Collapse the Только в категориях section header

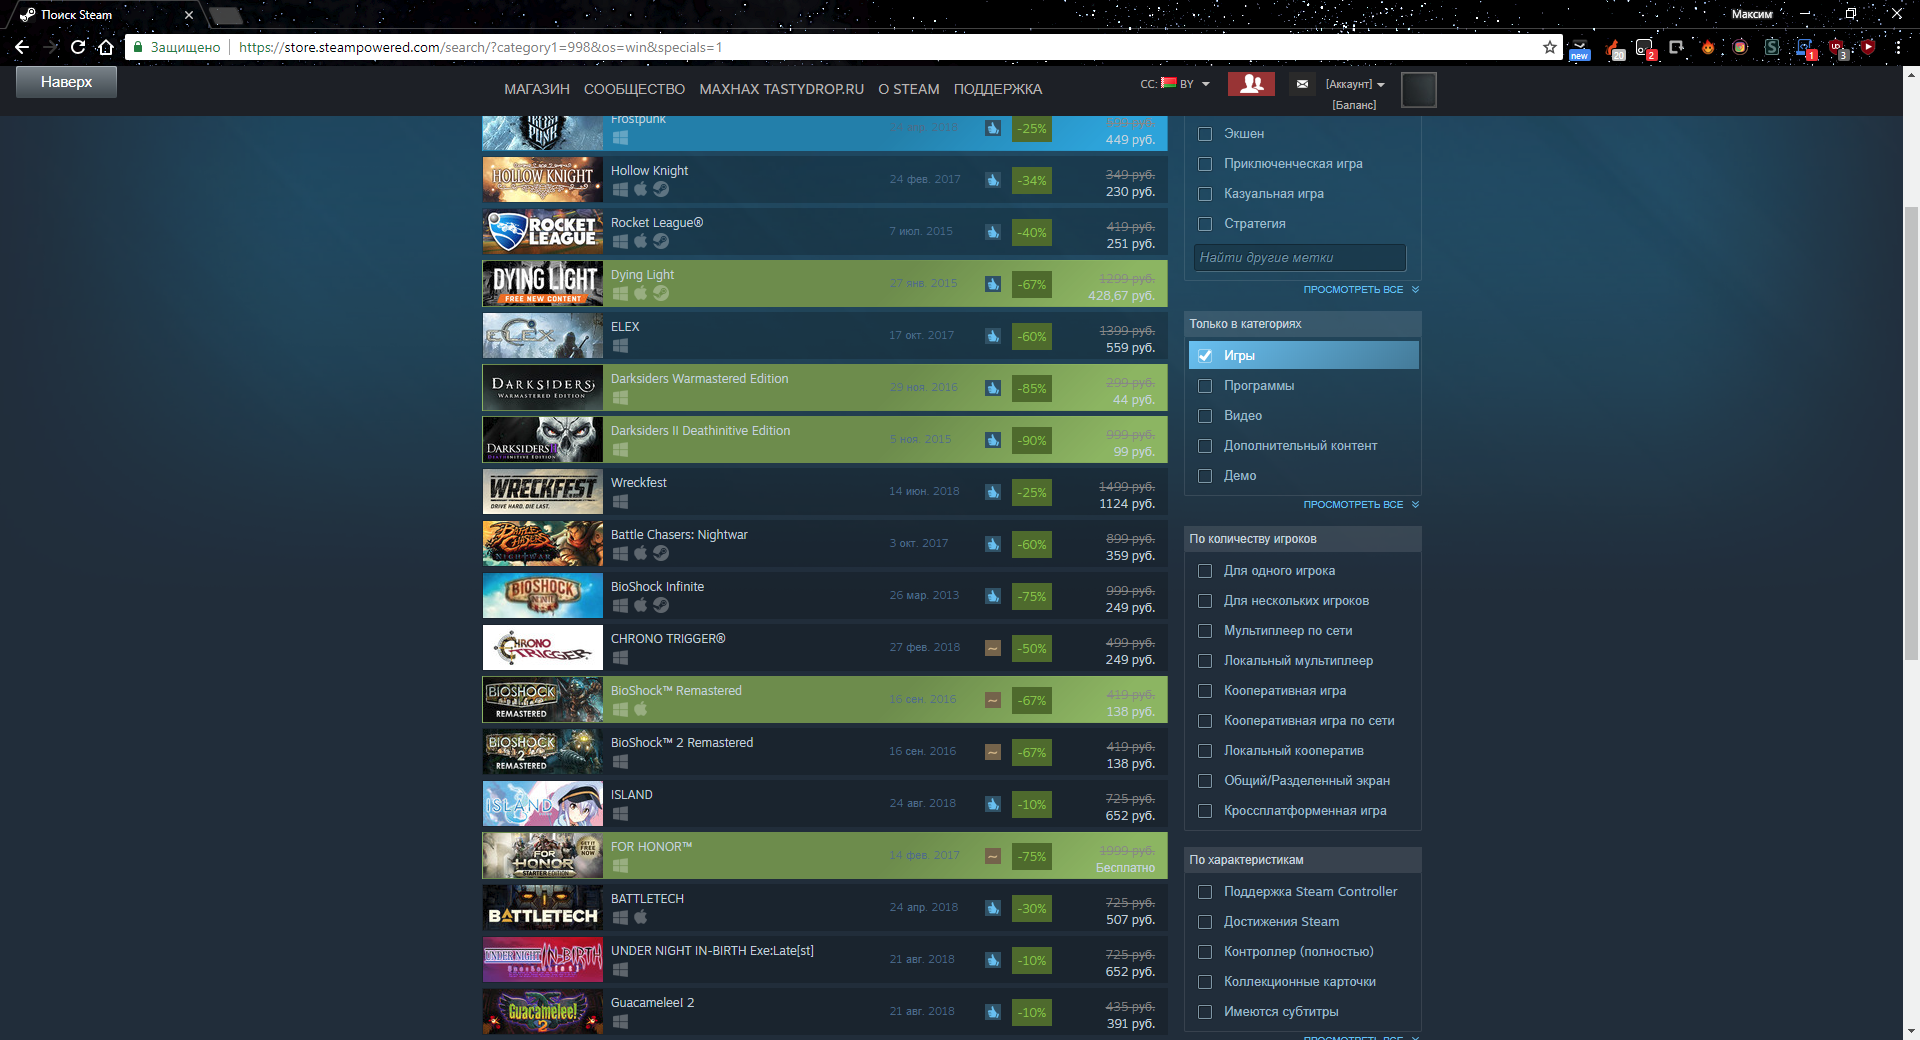[1302, 324]
